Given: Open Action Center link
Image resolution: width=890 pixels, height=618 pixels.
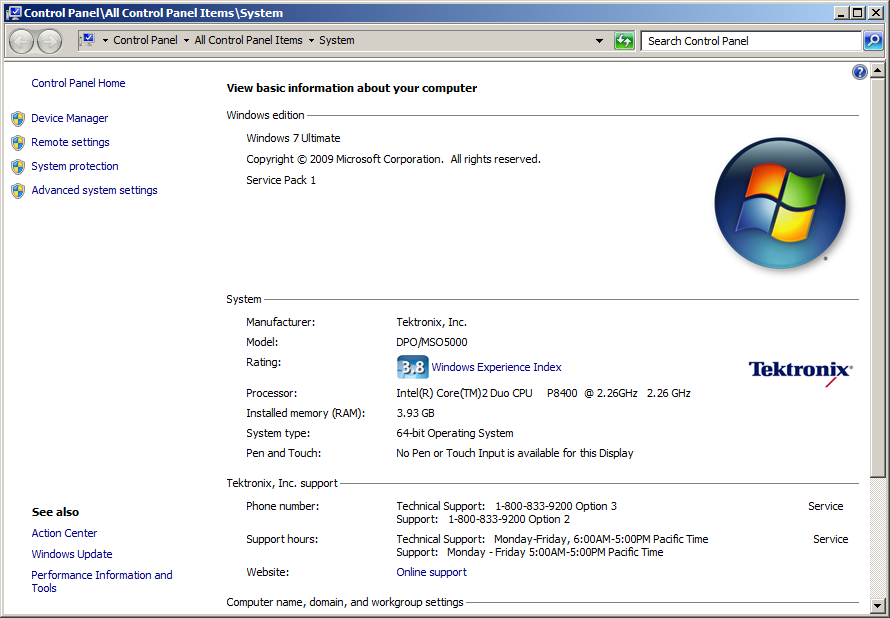Looking at the screenshot, I should click(x=64, y=533).
